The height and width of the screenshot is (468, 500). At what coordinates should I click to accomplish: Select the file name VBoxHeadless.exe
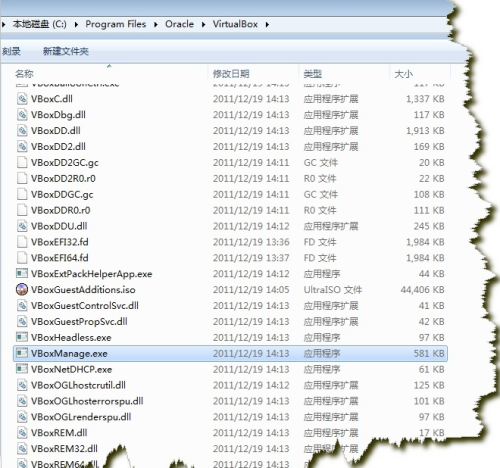click(x=71, y=337)
